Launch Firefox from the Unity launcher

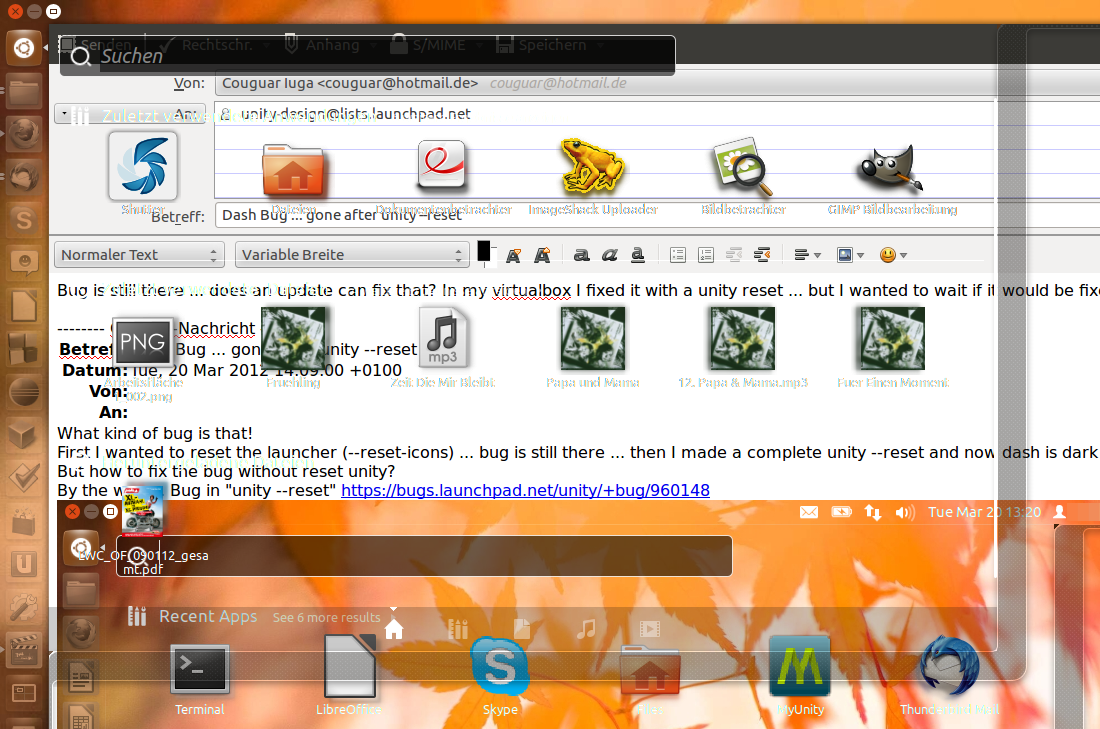24,134
